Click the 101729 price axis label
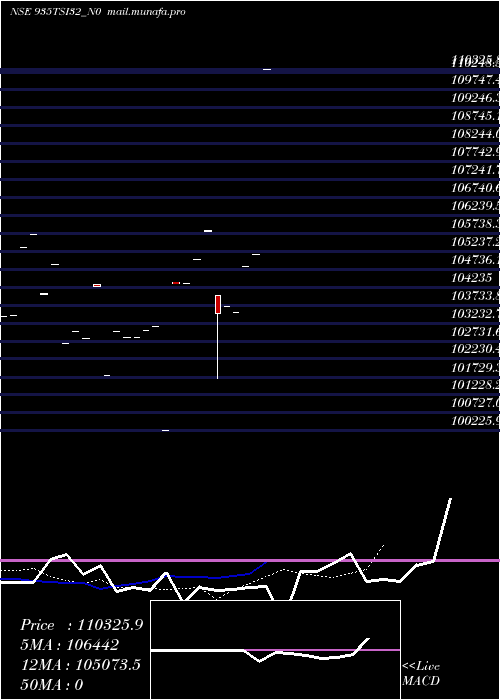Image resolution: width=500 pixels, height=700 pixels. pyautogui.click(x=475, y=367)
